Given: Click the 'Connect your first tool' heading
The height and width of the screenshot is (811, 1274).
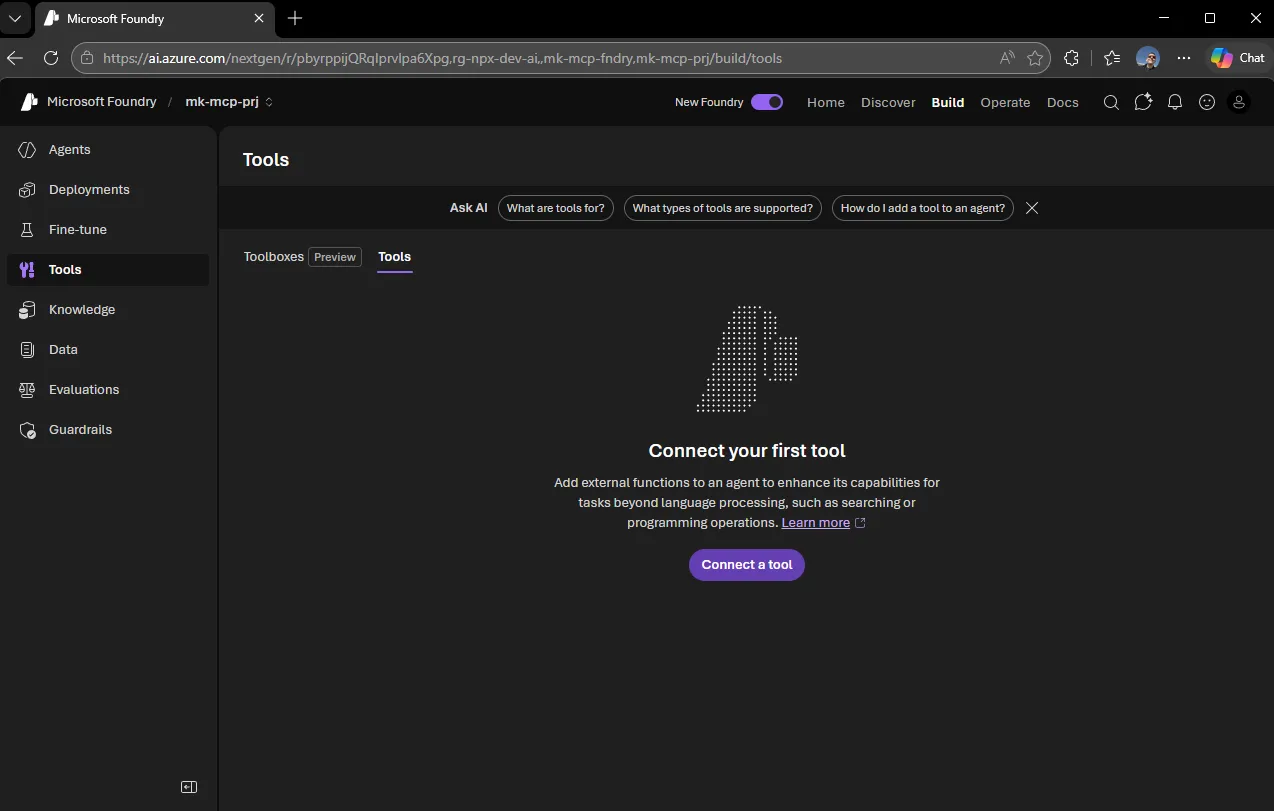Looking at the screenshot, I should coord(747,451).
